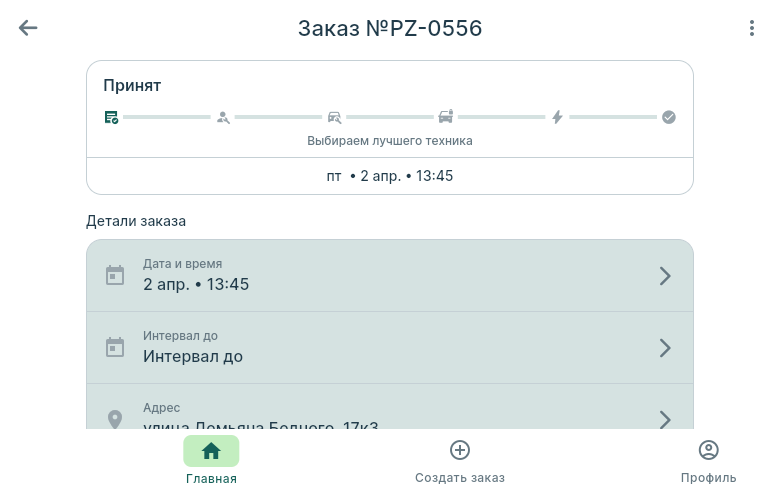Expand the Адрес row chevron
This screenshot has width=780, height=493.
665,419
